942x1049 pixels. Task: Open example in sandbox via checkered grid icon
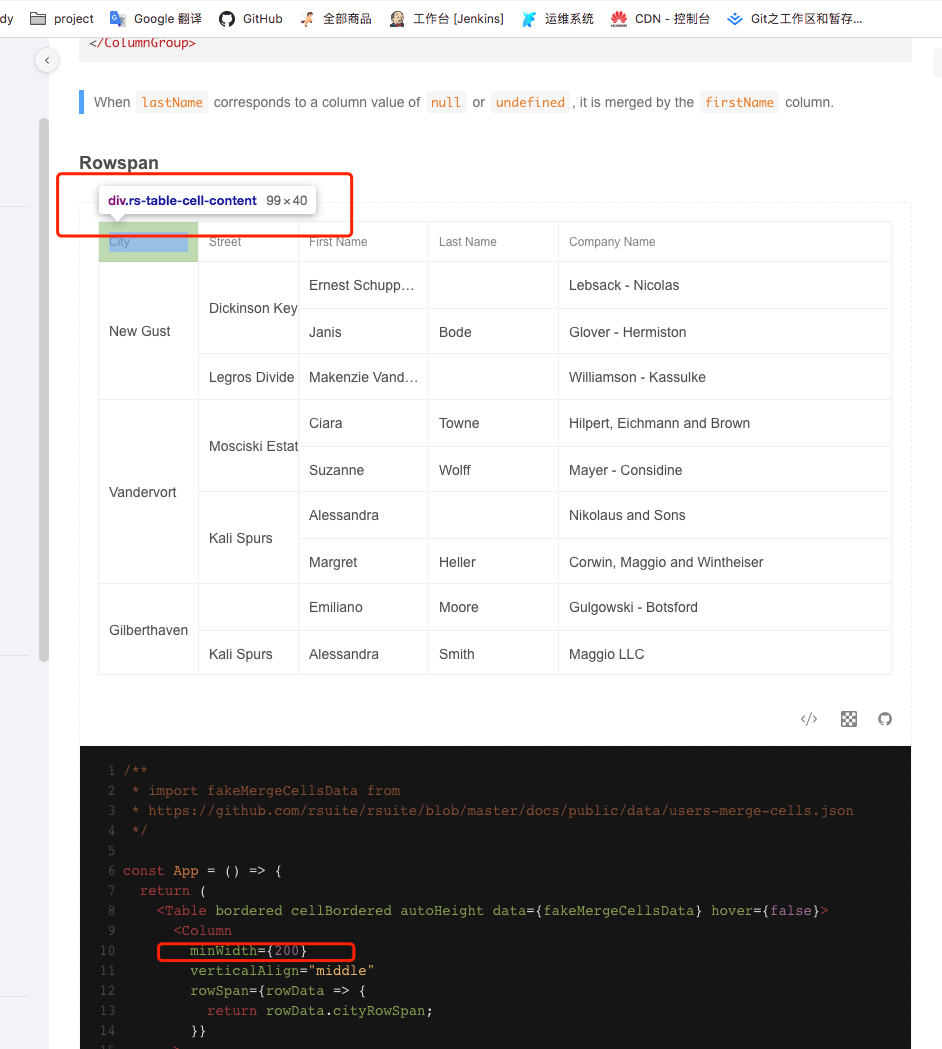pyautogui.click(x=848, y=719)
